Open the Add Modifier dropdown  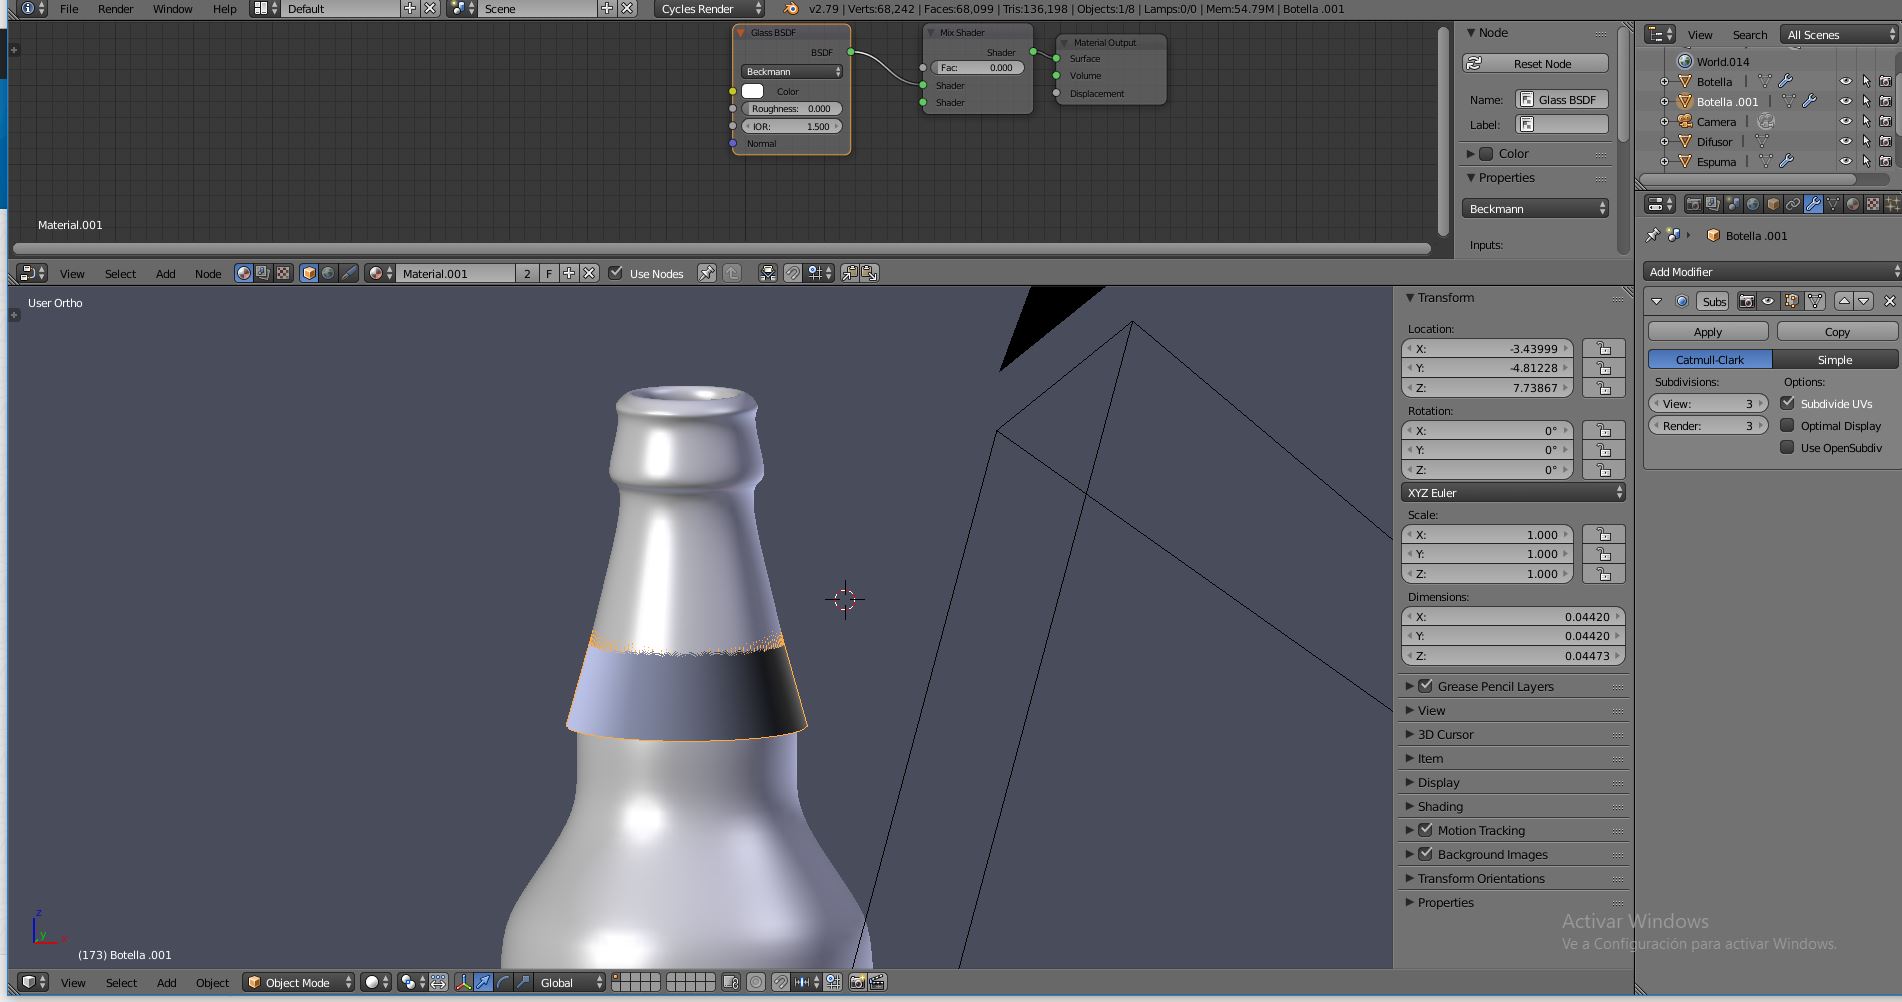[1770, 271]
